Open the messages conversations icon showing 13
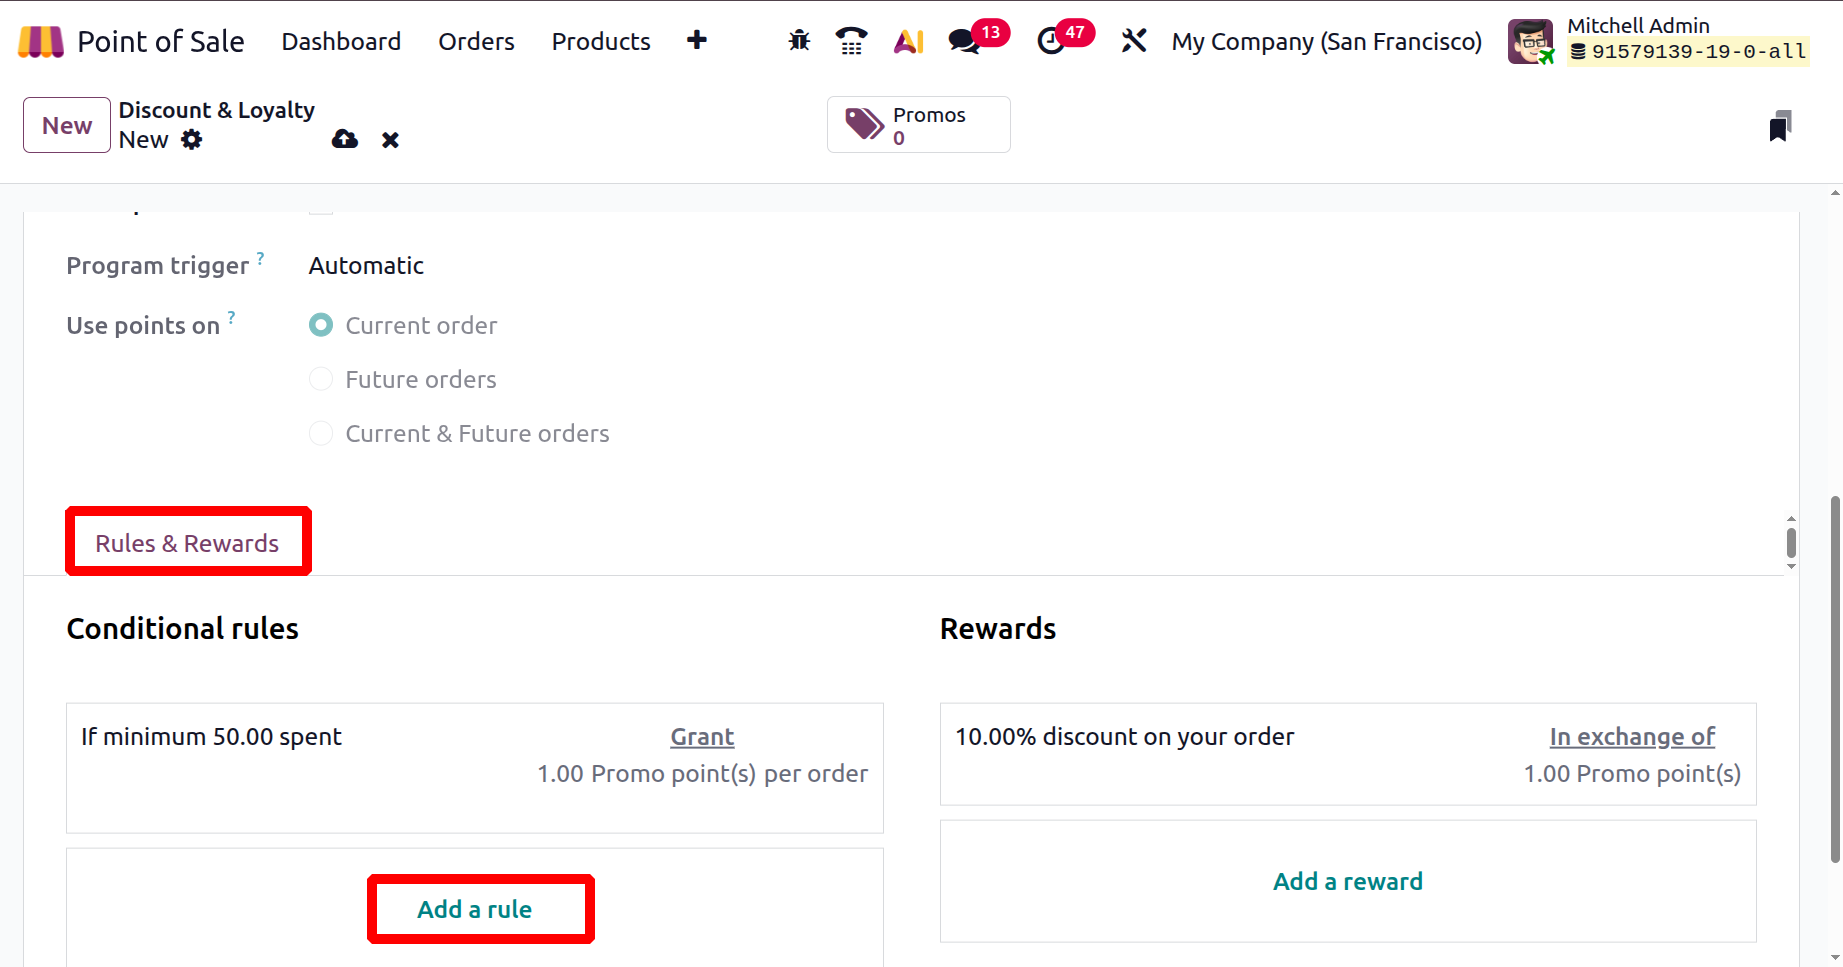The image size is (1843, 967). pos(963,42)
